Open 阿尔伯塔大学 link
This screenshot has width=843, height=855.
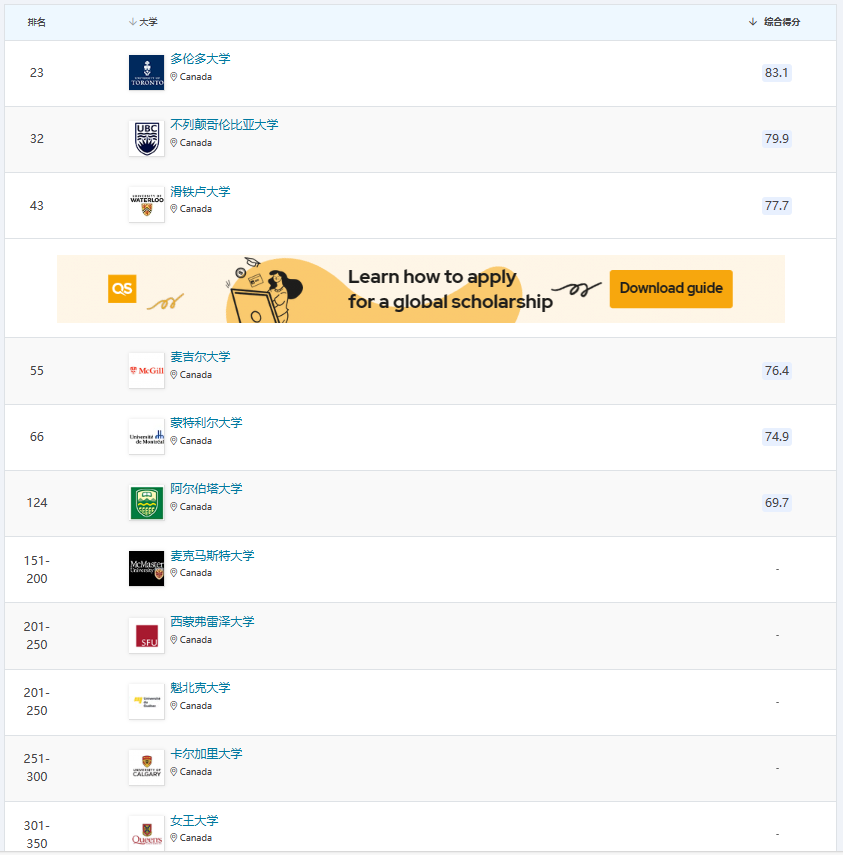(206, 489)
